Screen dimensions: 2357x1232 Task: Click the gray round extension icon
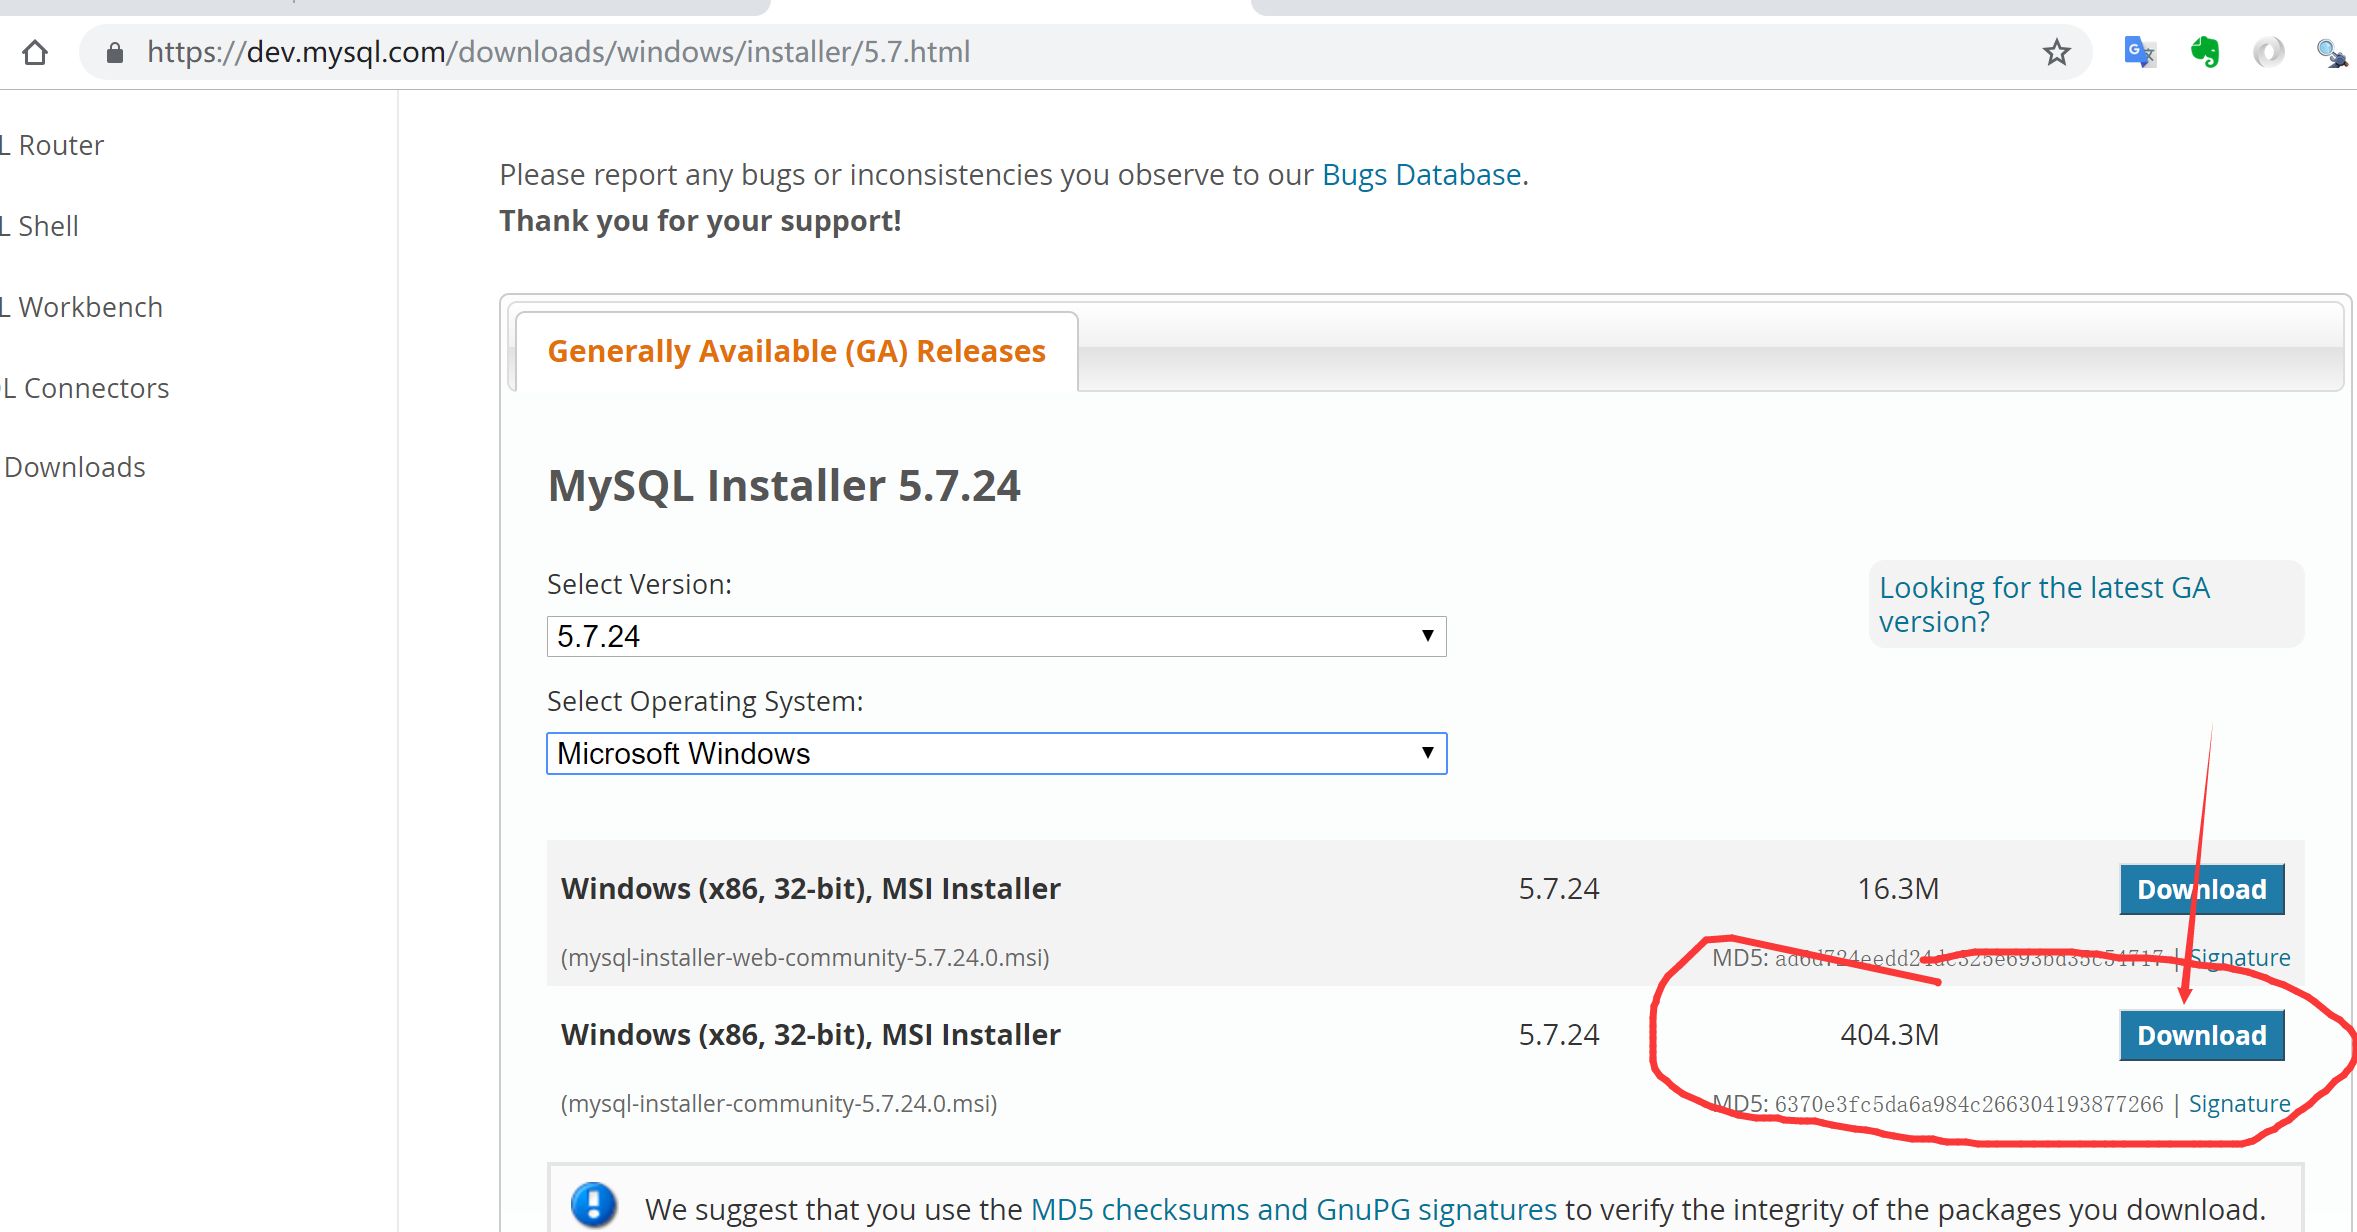tap(2268, 52)
